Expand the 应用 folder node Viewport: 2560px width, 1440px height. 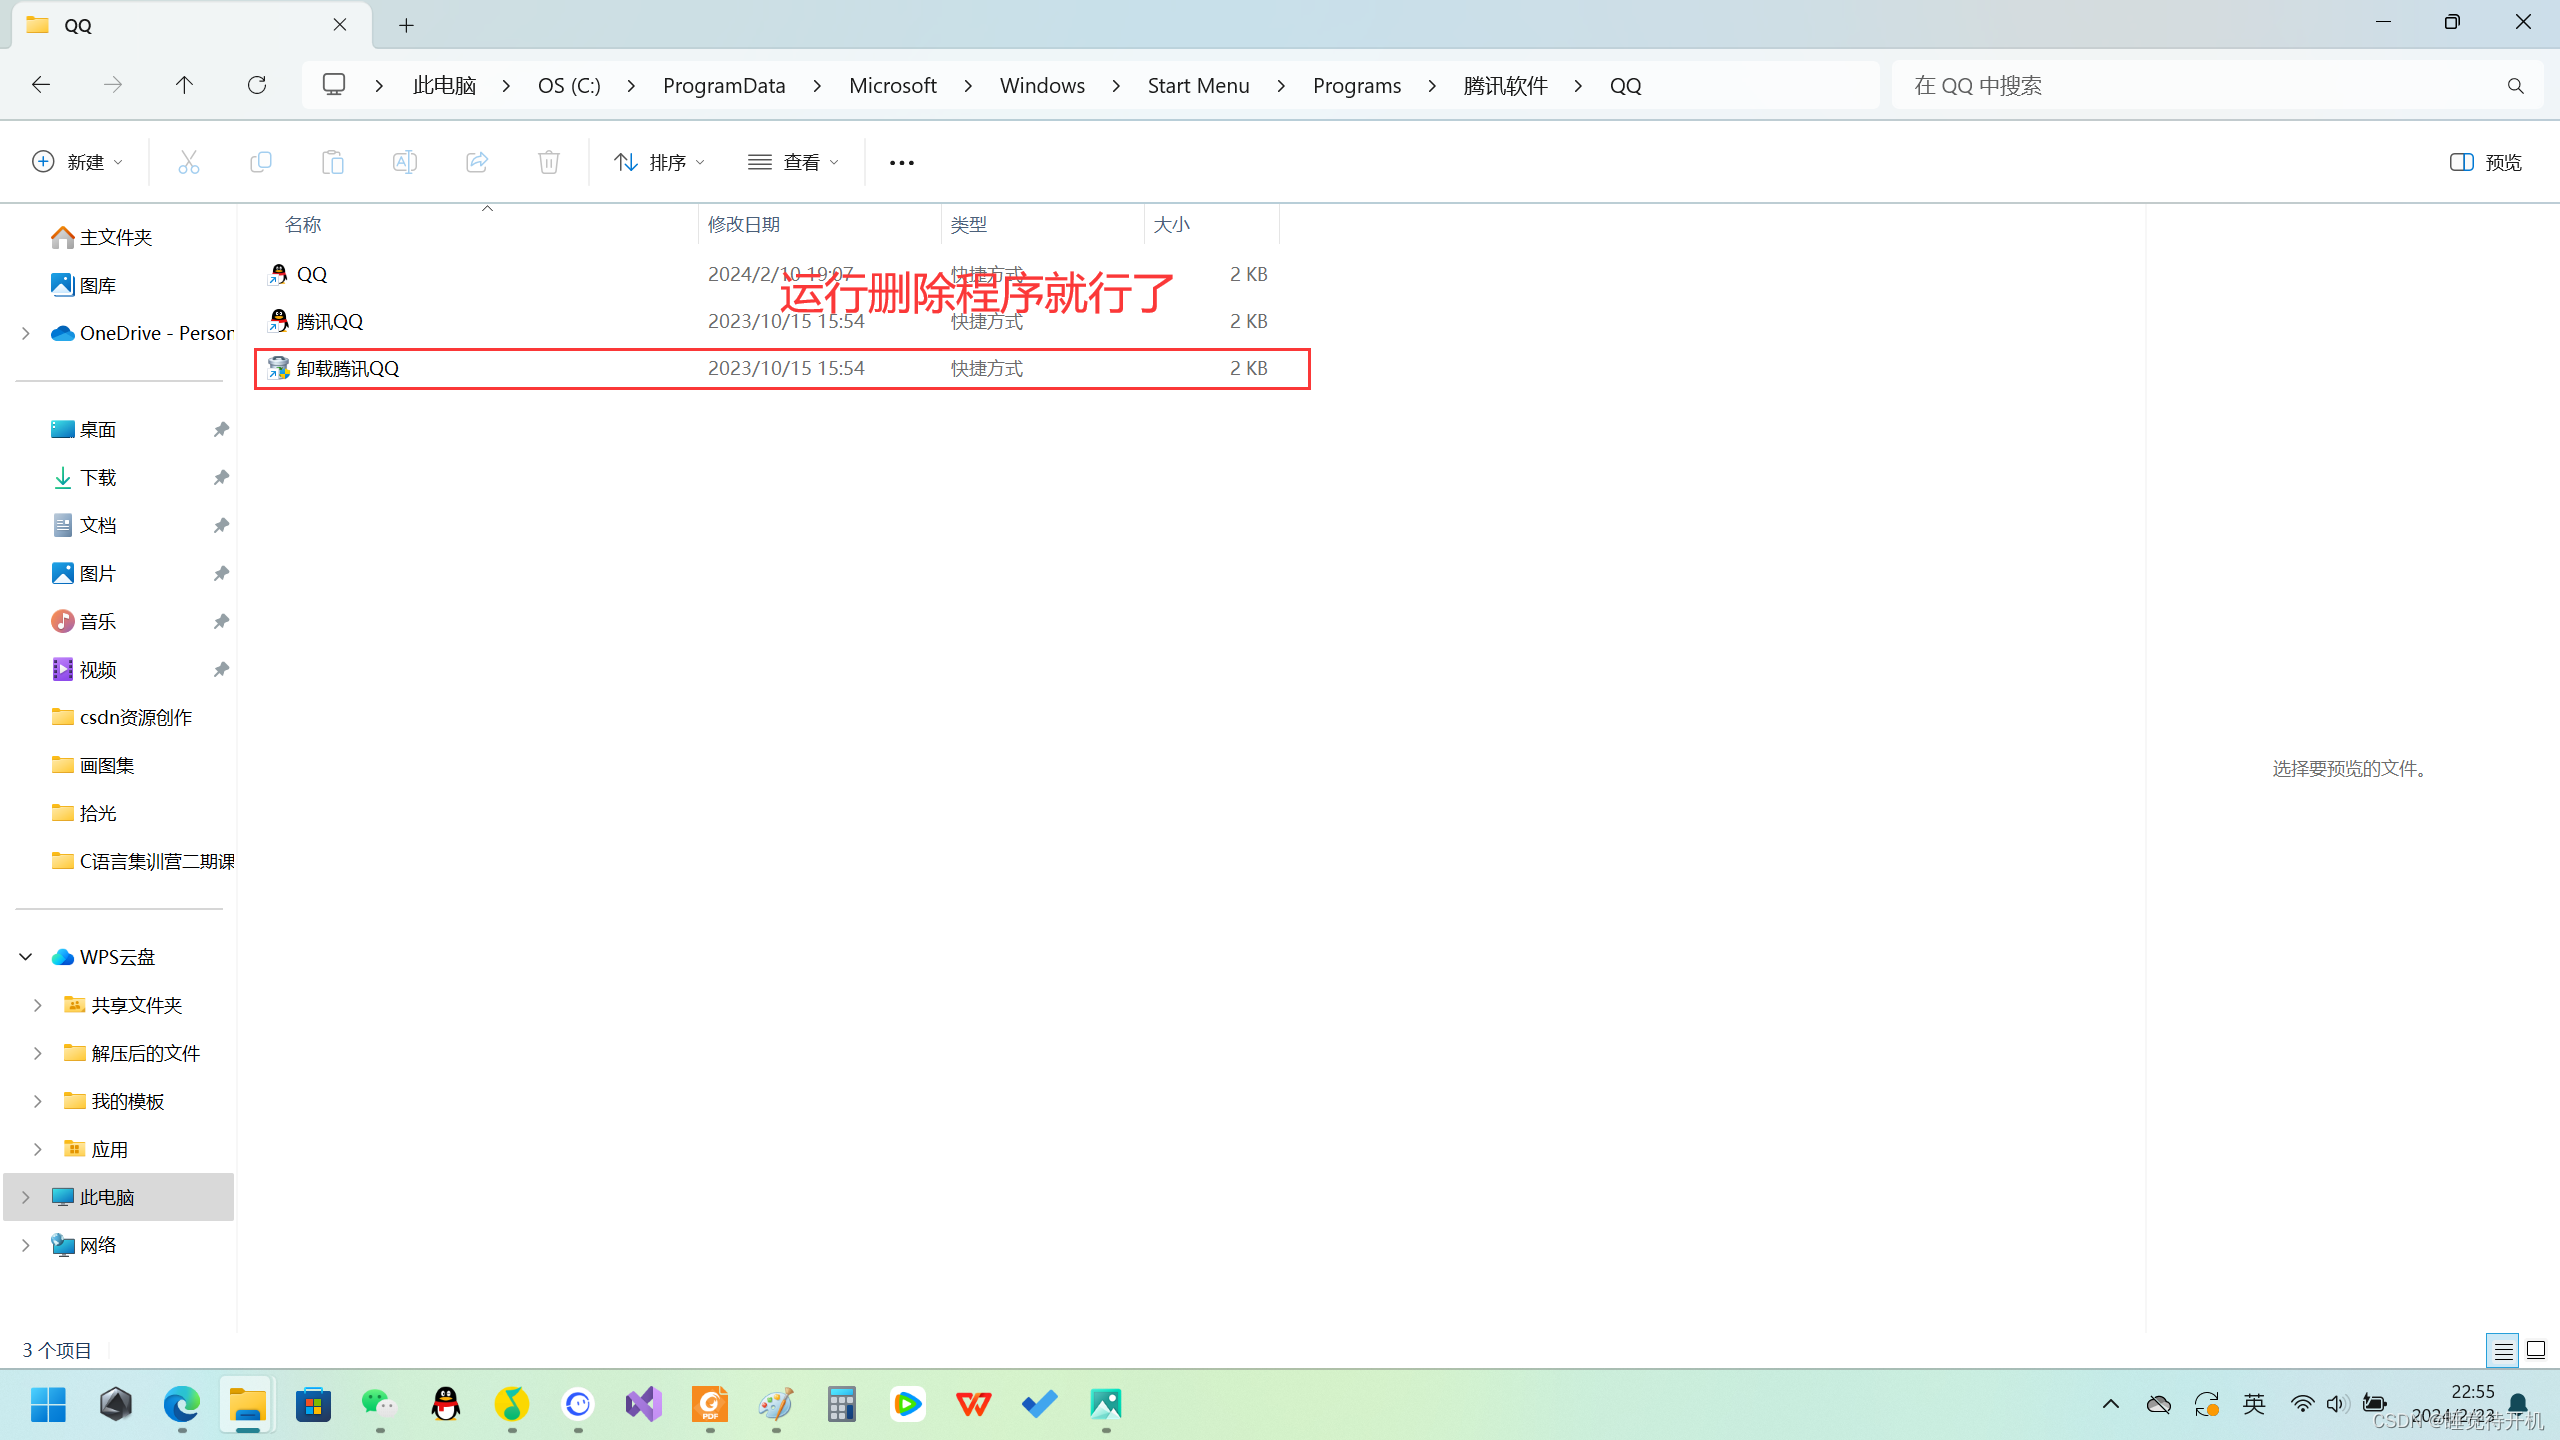tap(38, 1149)
